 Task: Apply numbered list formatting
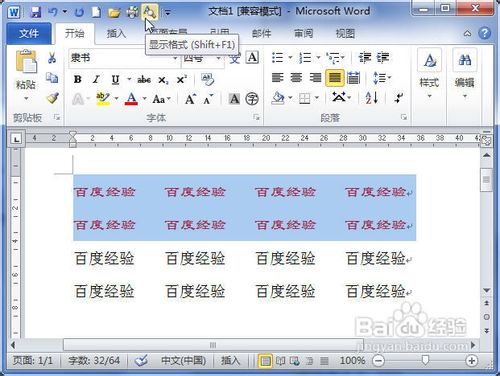point(305,58)
